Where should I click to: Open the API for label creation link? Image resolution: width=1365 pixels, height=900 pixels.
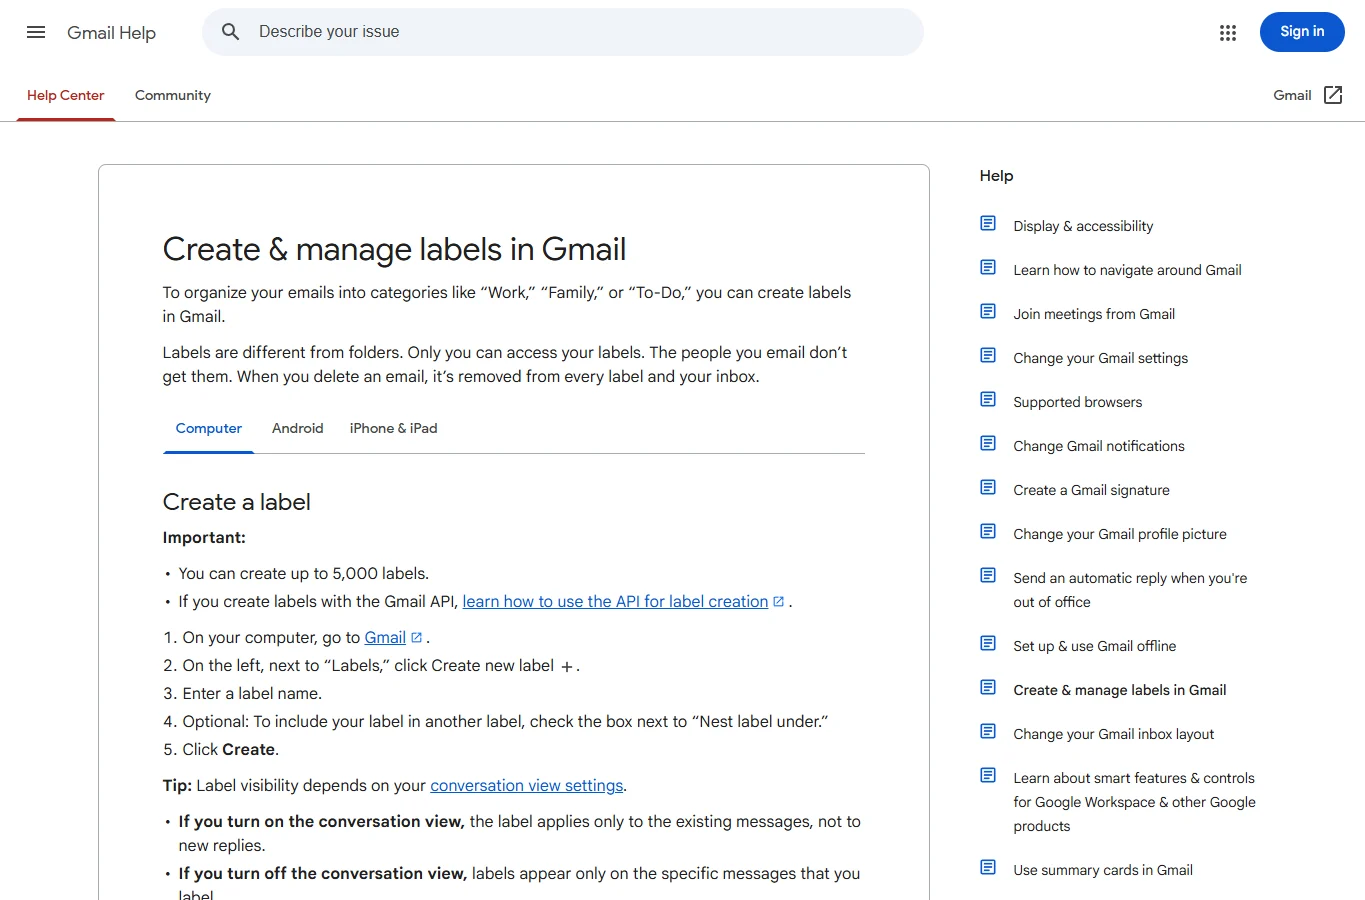click(x=615, y=602)
